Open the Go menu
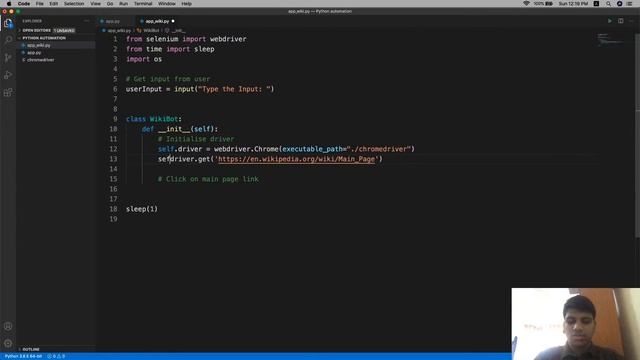640x360 pixels. [x=110, y=4]
